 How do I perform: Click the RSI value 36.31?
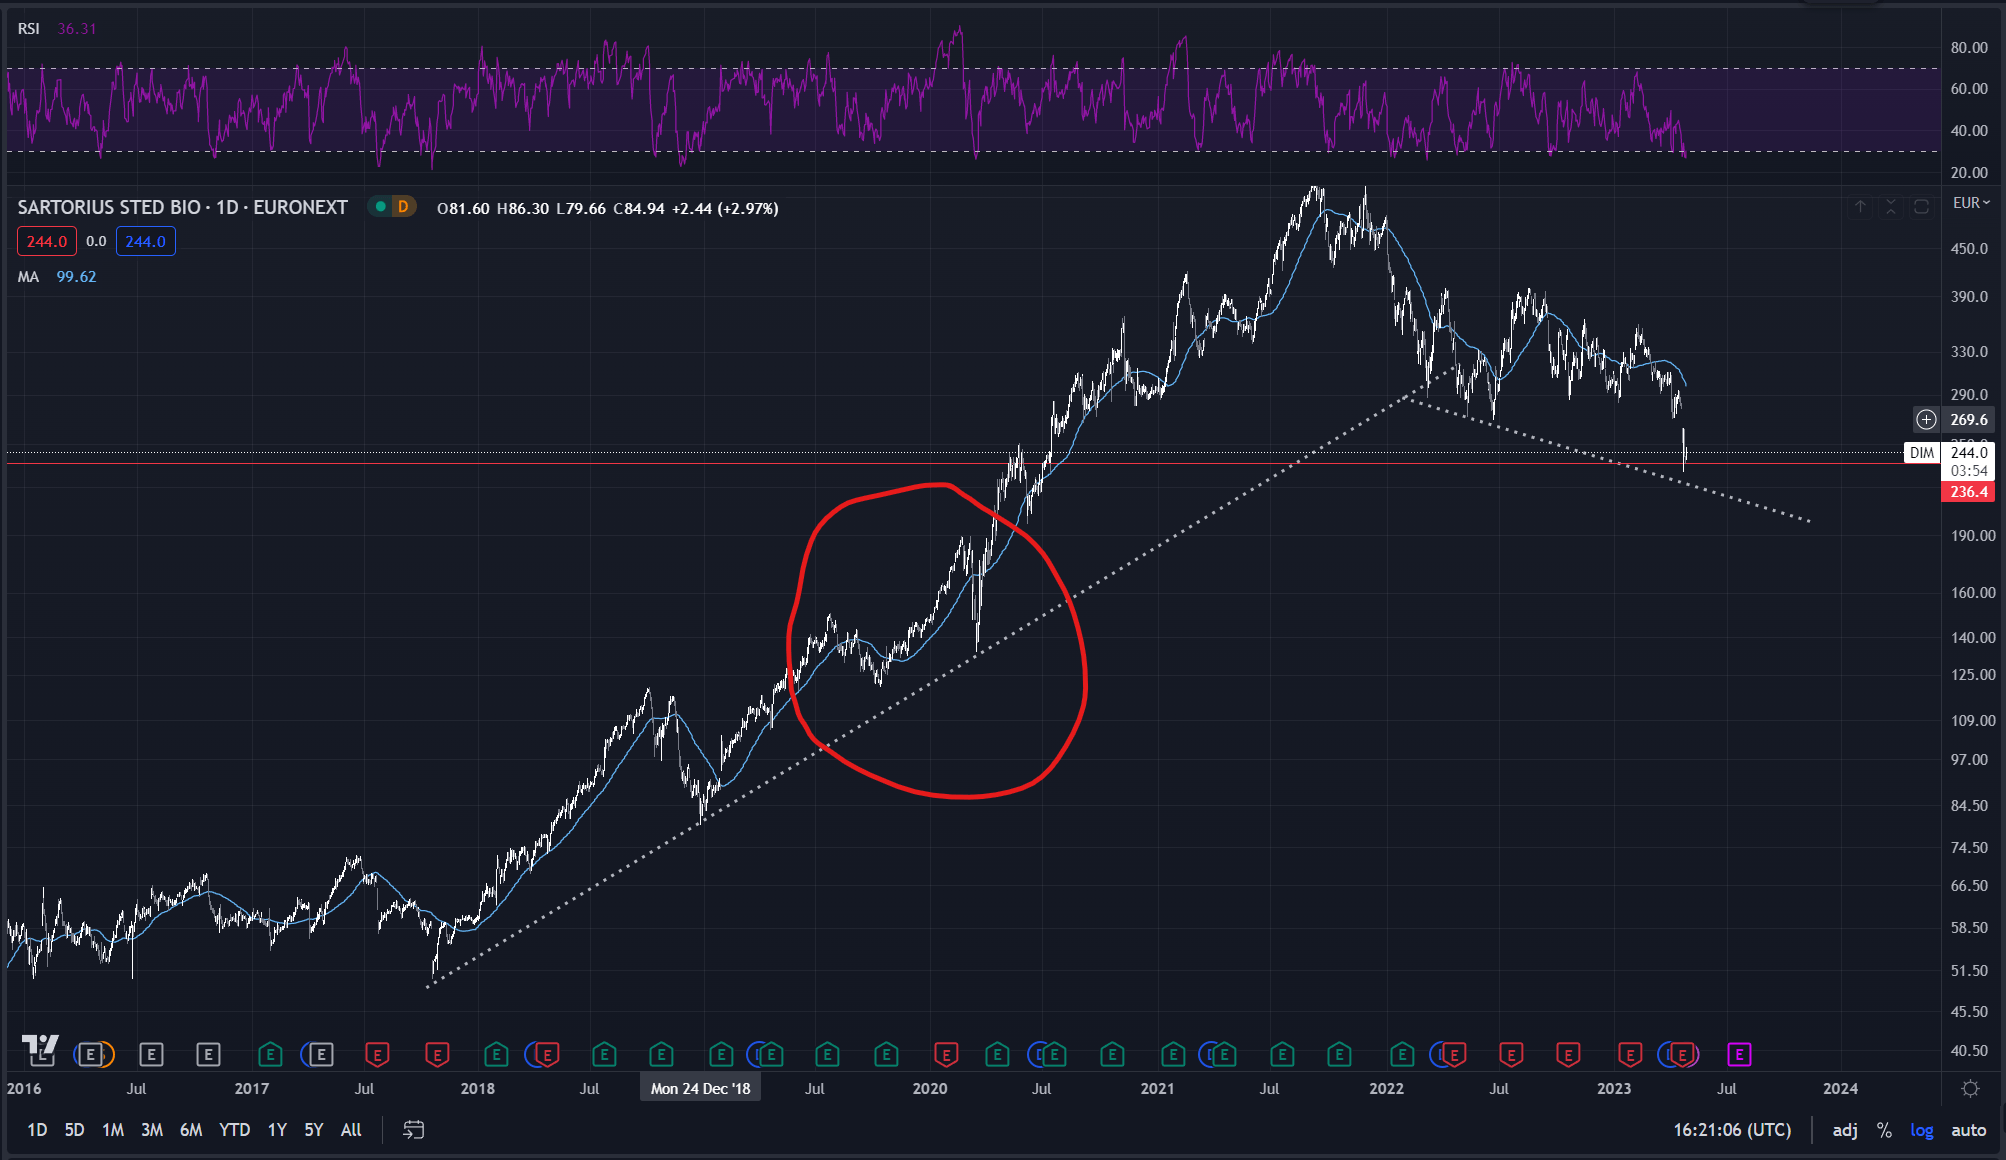[x=77, y=28]
